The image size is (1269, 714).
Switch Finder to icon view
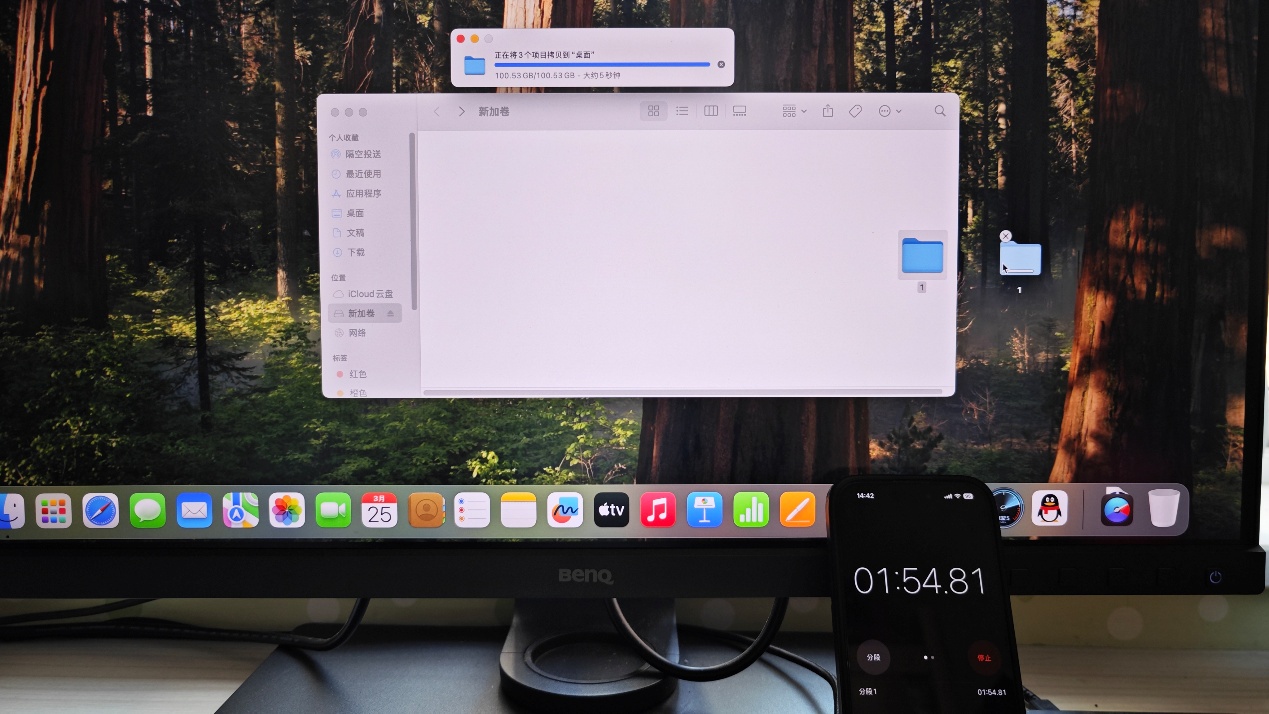coord(653,111)
